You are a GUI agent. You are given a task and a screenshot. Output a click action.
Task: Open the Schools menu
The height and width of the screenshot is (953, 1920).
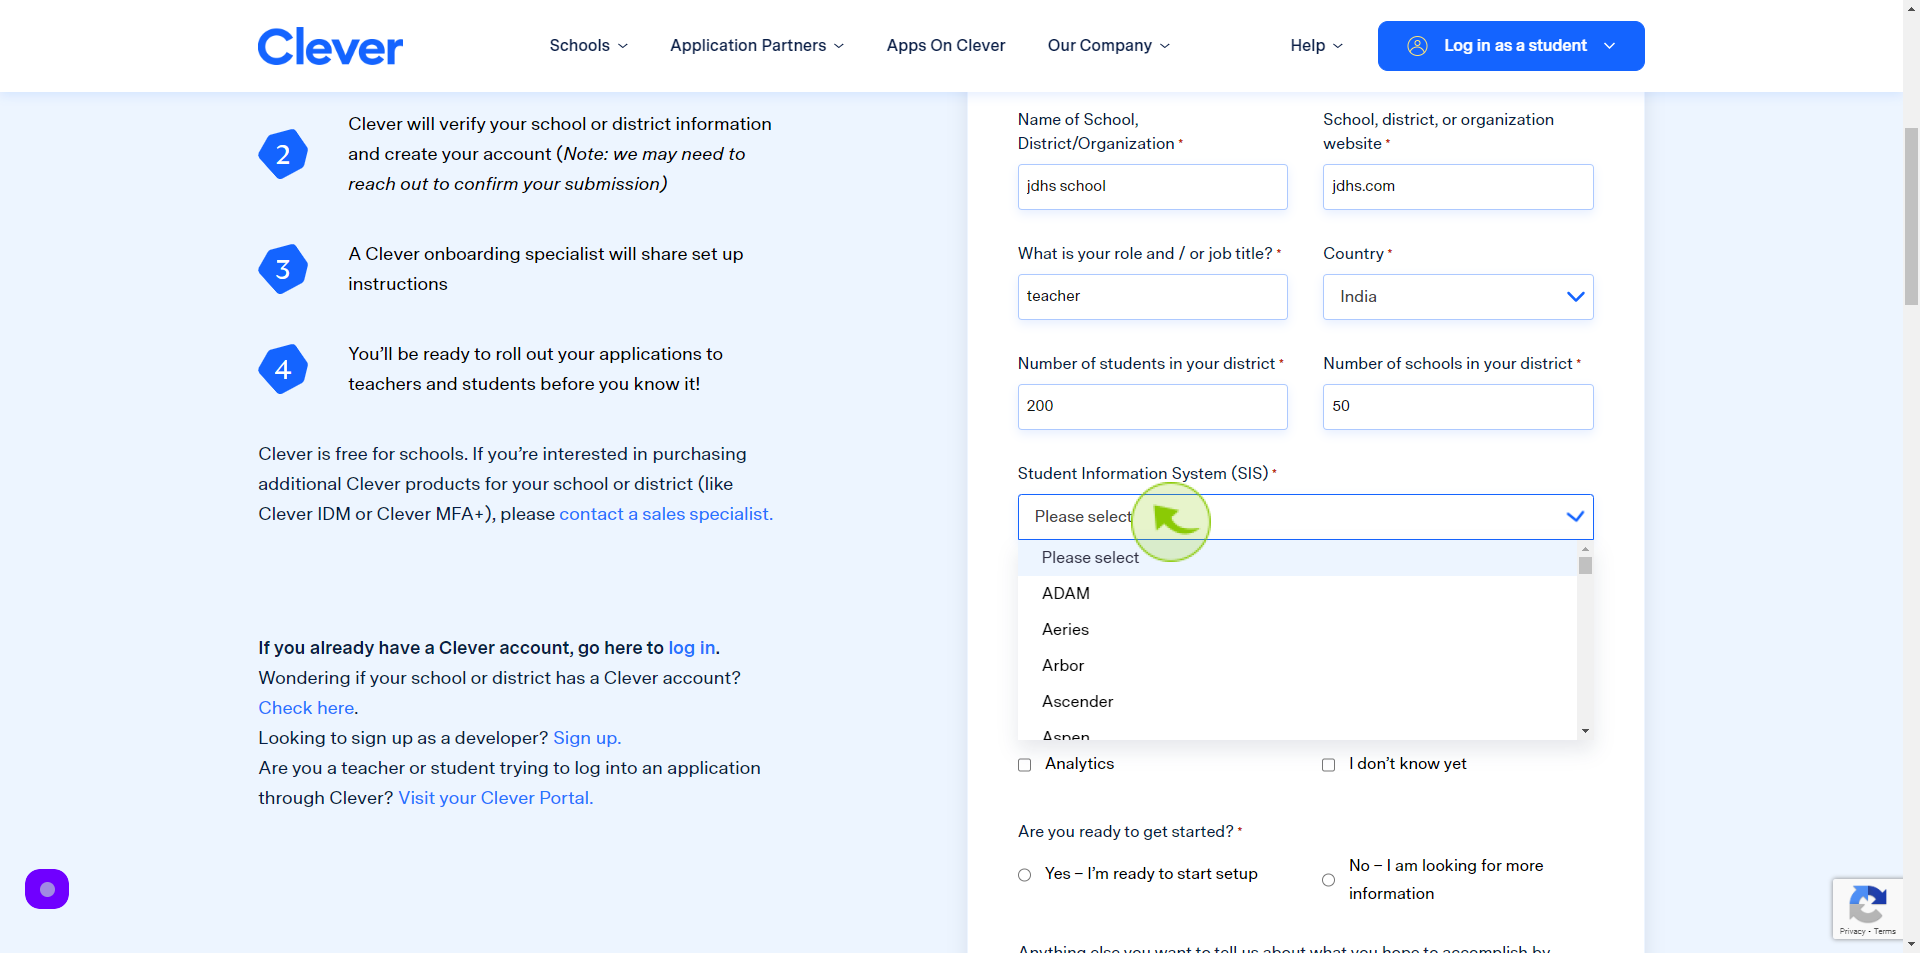tap(588, 46)
